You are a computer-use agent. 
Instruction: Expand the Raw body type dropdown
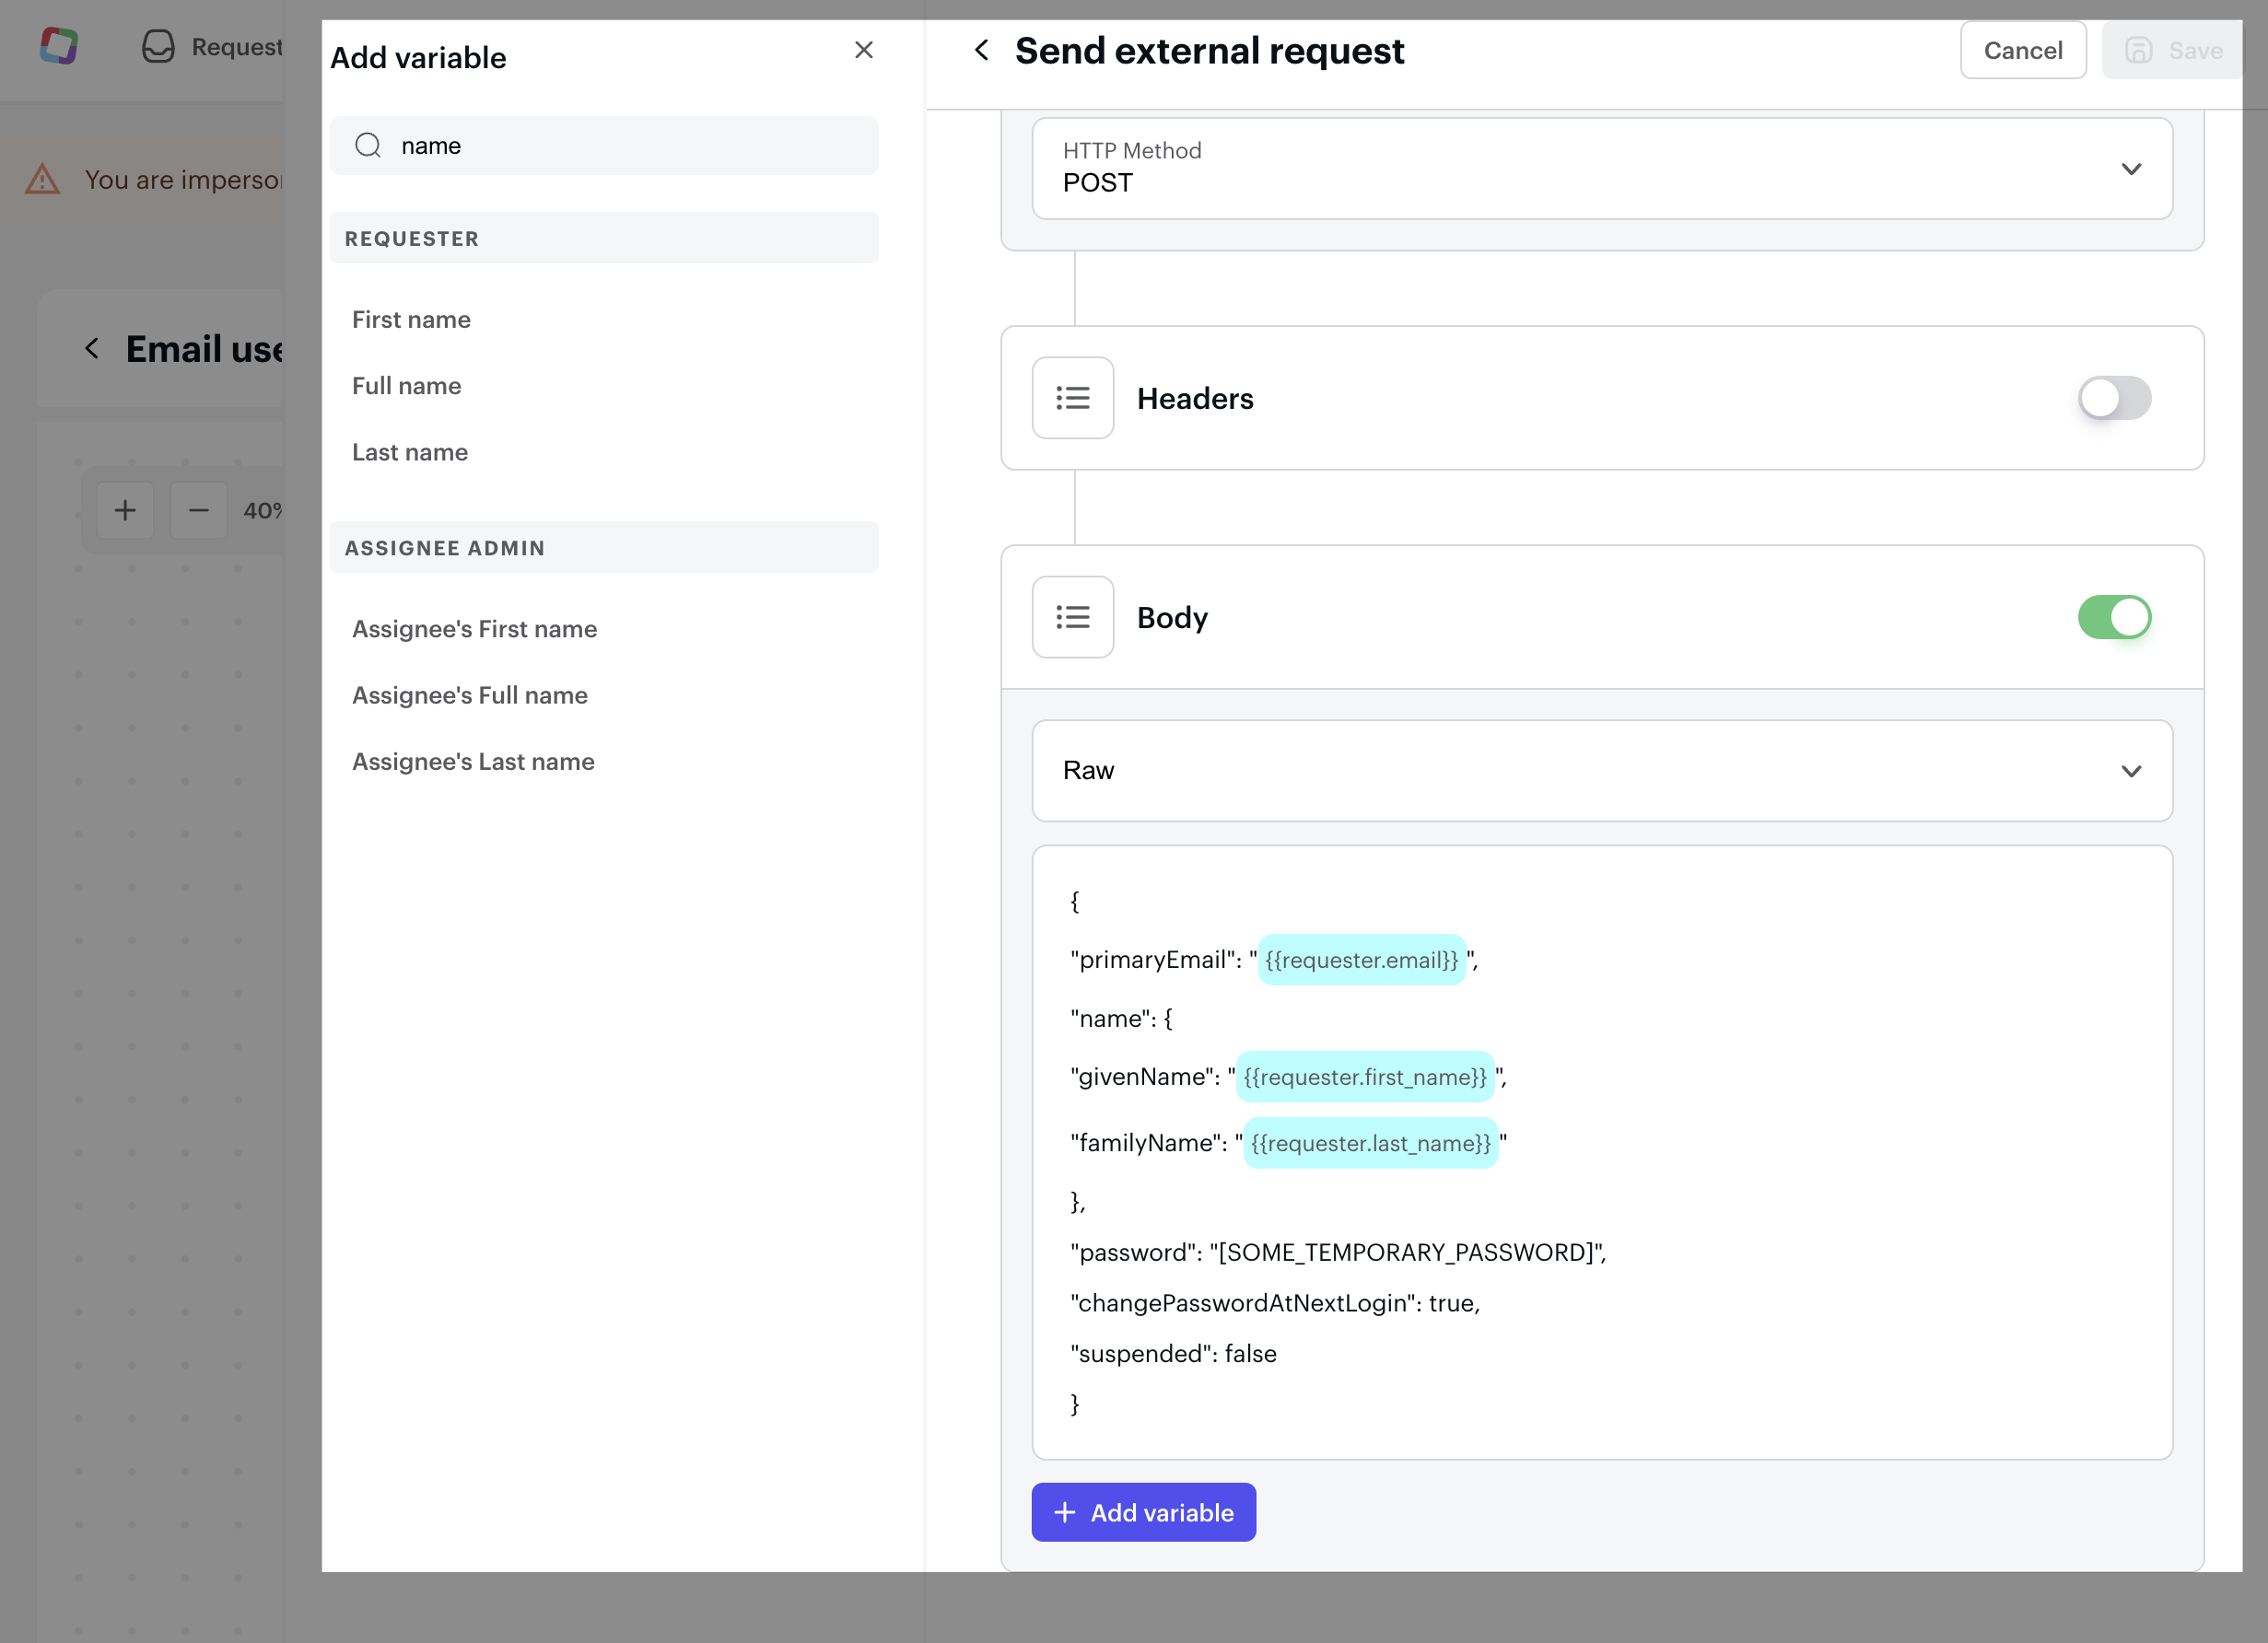tap(1601, 771)
